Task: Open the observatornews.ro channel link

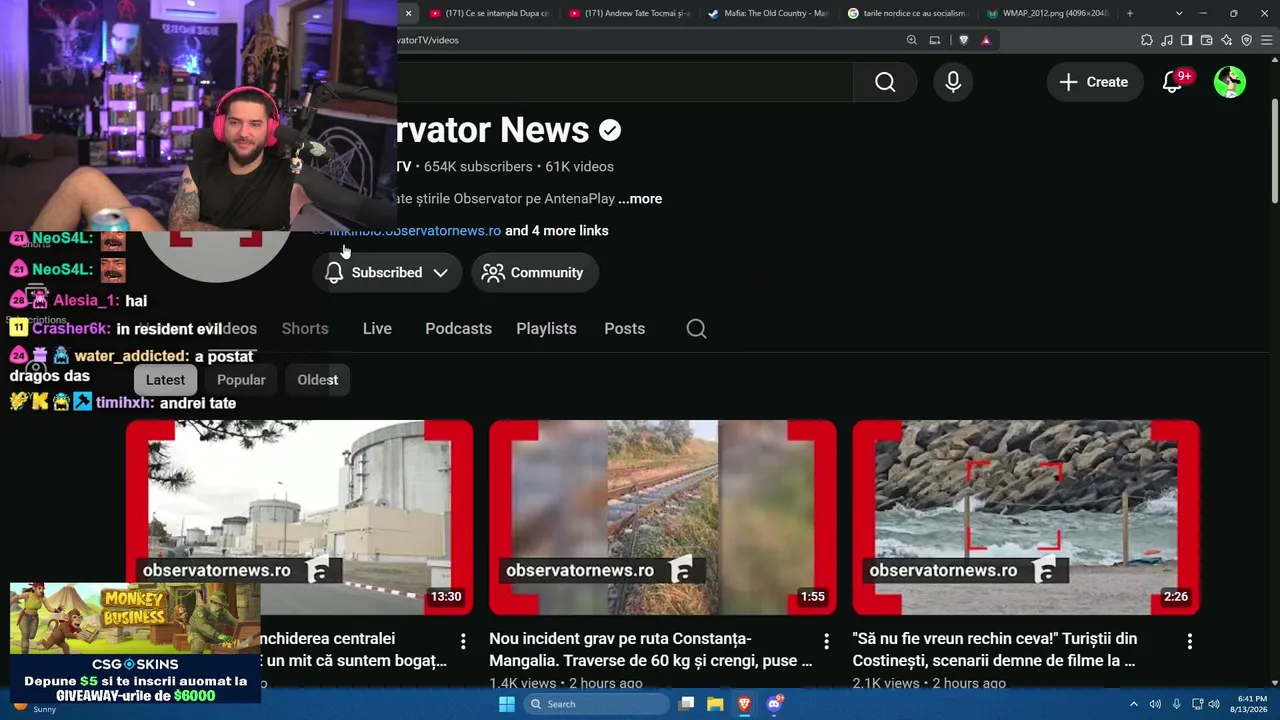Action: tap(415, 231)
